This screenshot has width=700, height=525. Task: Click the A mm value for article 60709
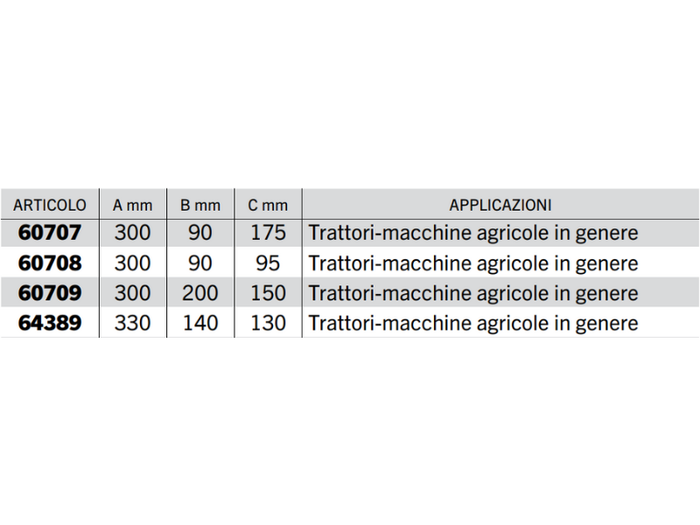[x=133, y=294]
